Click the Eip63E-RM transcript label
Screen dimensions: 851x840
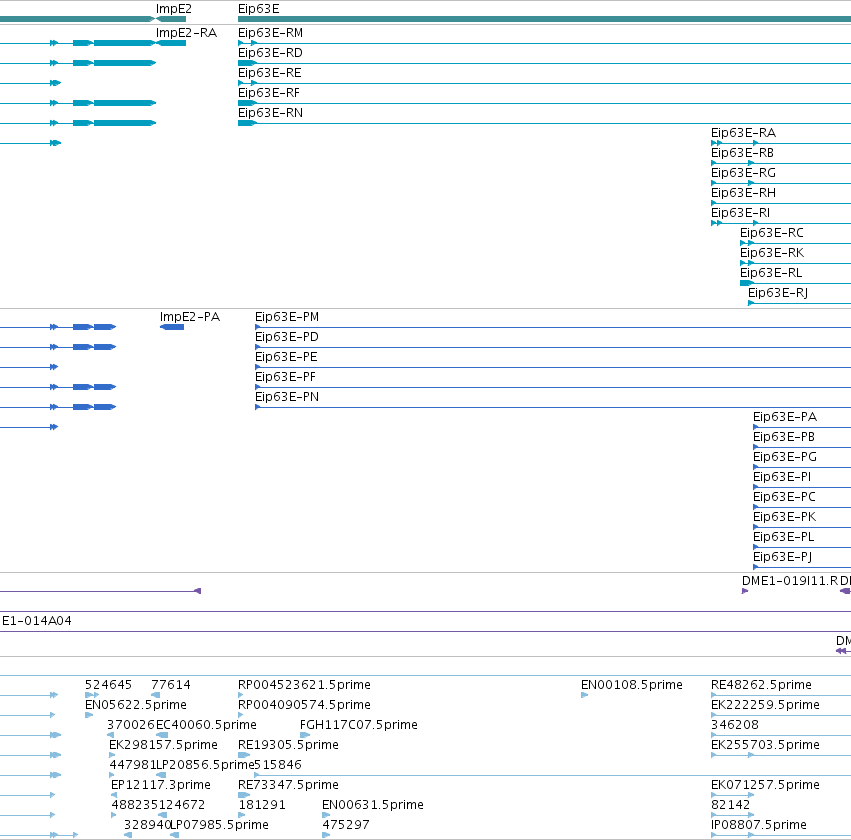tap(270, 33)
